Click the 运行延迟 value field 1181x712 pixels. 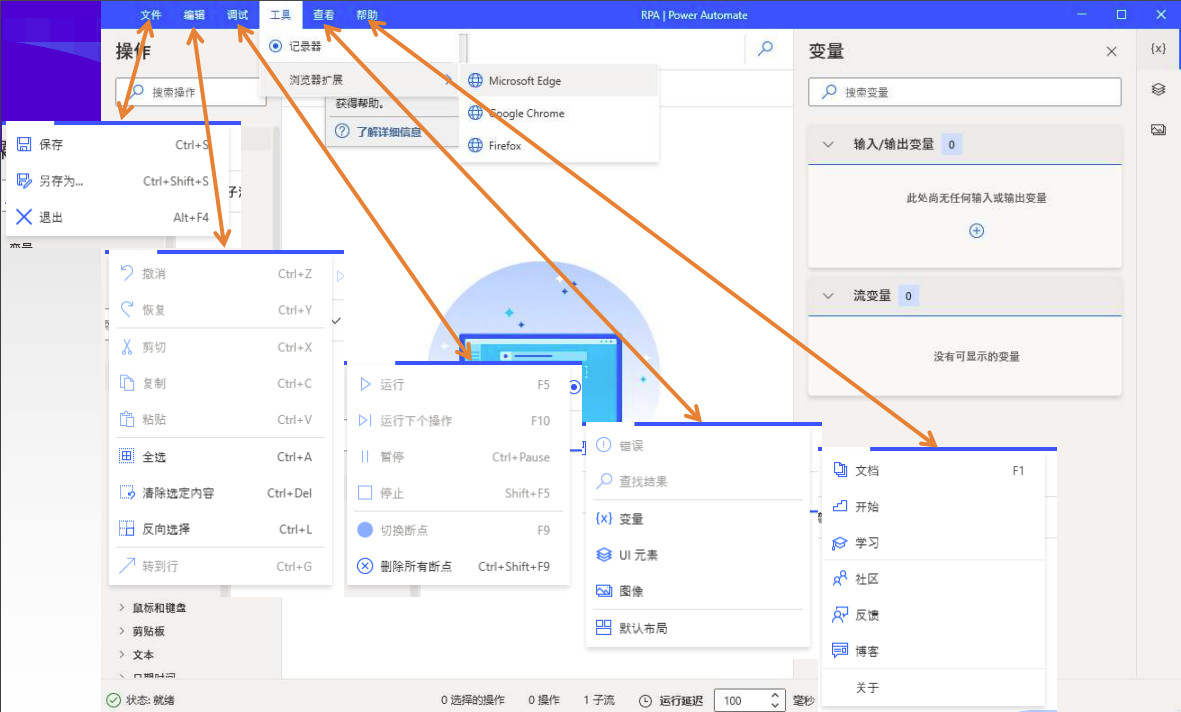[x=741, y=700]
